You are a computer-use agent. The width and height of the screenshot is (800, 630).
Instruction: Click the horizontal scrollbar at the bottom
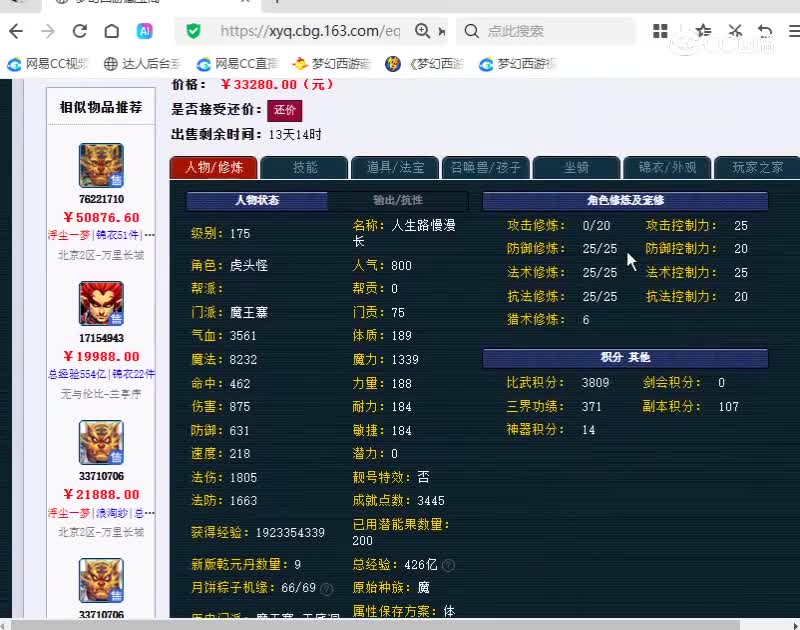point(375,625)
